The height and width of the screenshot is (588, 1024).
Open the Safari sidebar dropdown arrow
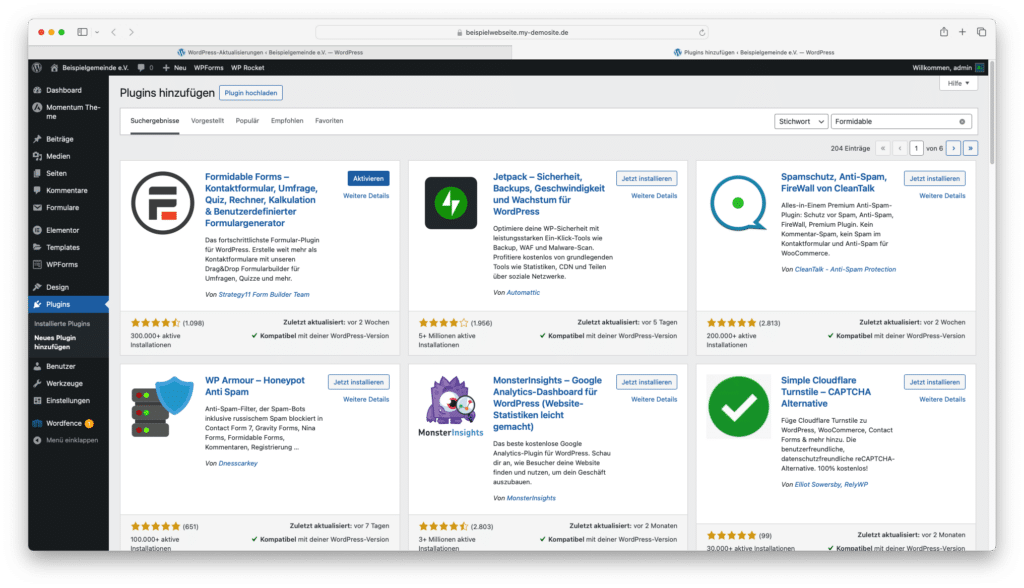(x=97, y=32)
